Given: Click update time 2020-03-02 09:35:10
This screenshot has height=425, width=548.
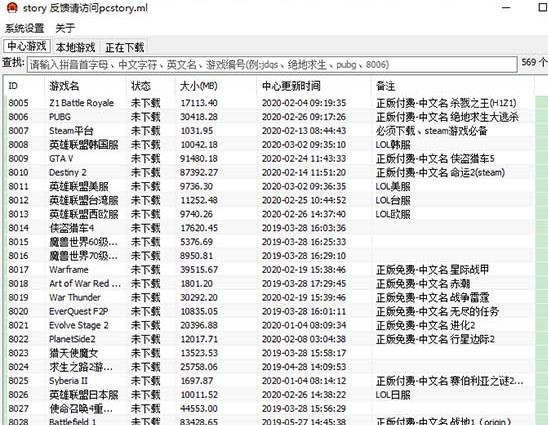Looking at the screenshot, I should (304, 144).
